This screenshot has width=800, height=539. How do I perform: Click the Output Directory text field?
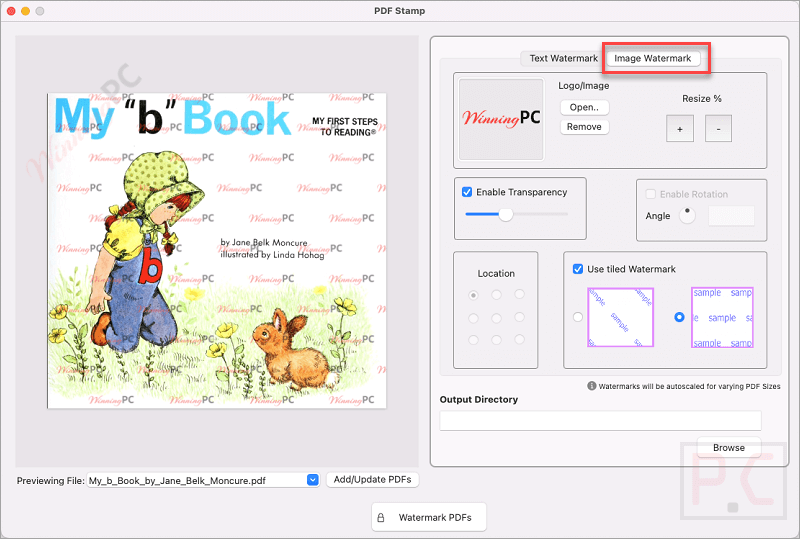(x=601, y=421)
